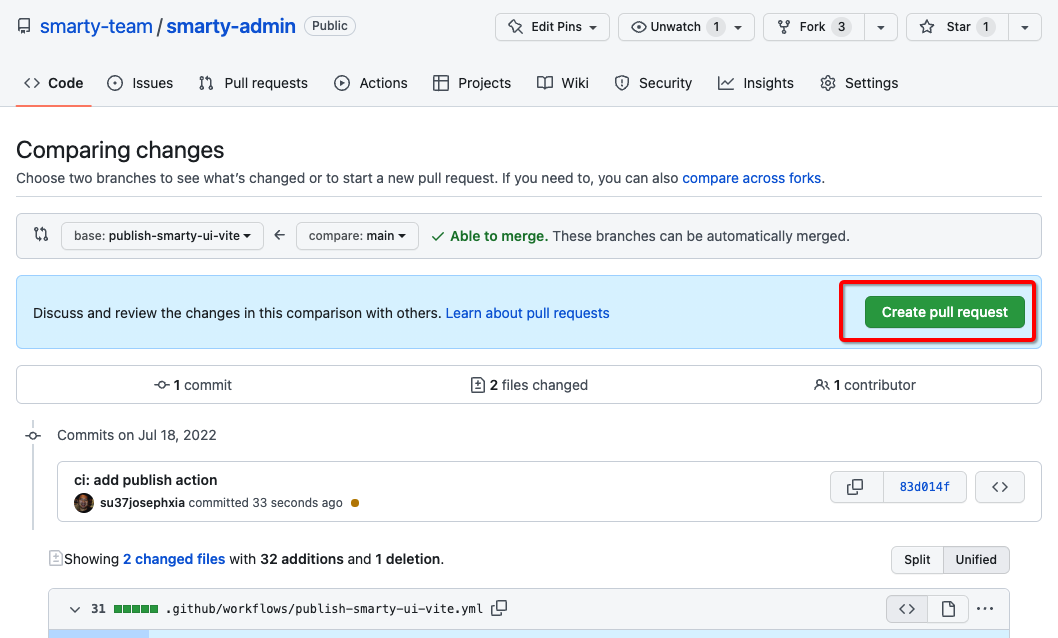Image resolution: width=1058 pixels, height=638 pixels.
Task: Open the Pull requests tab
Action: tap(253, 83)
